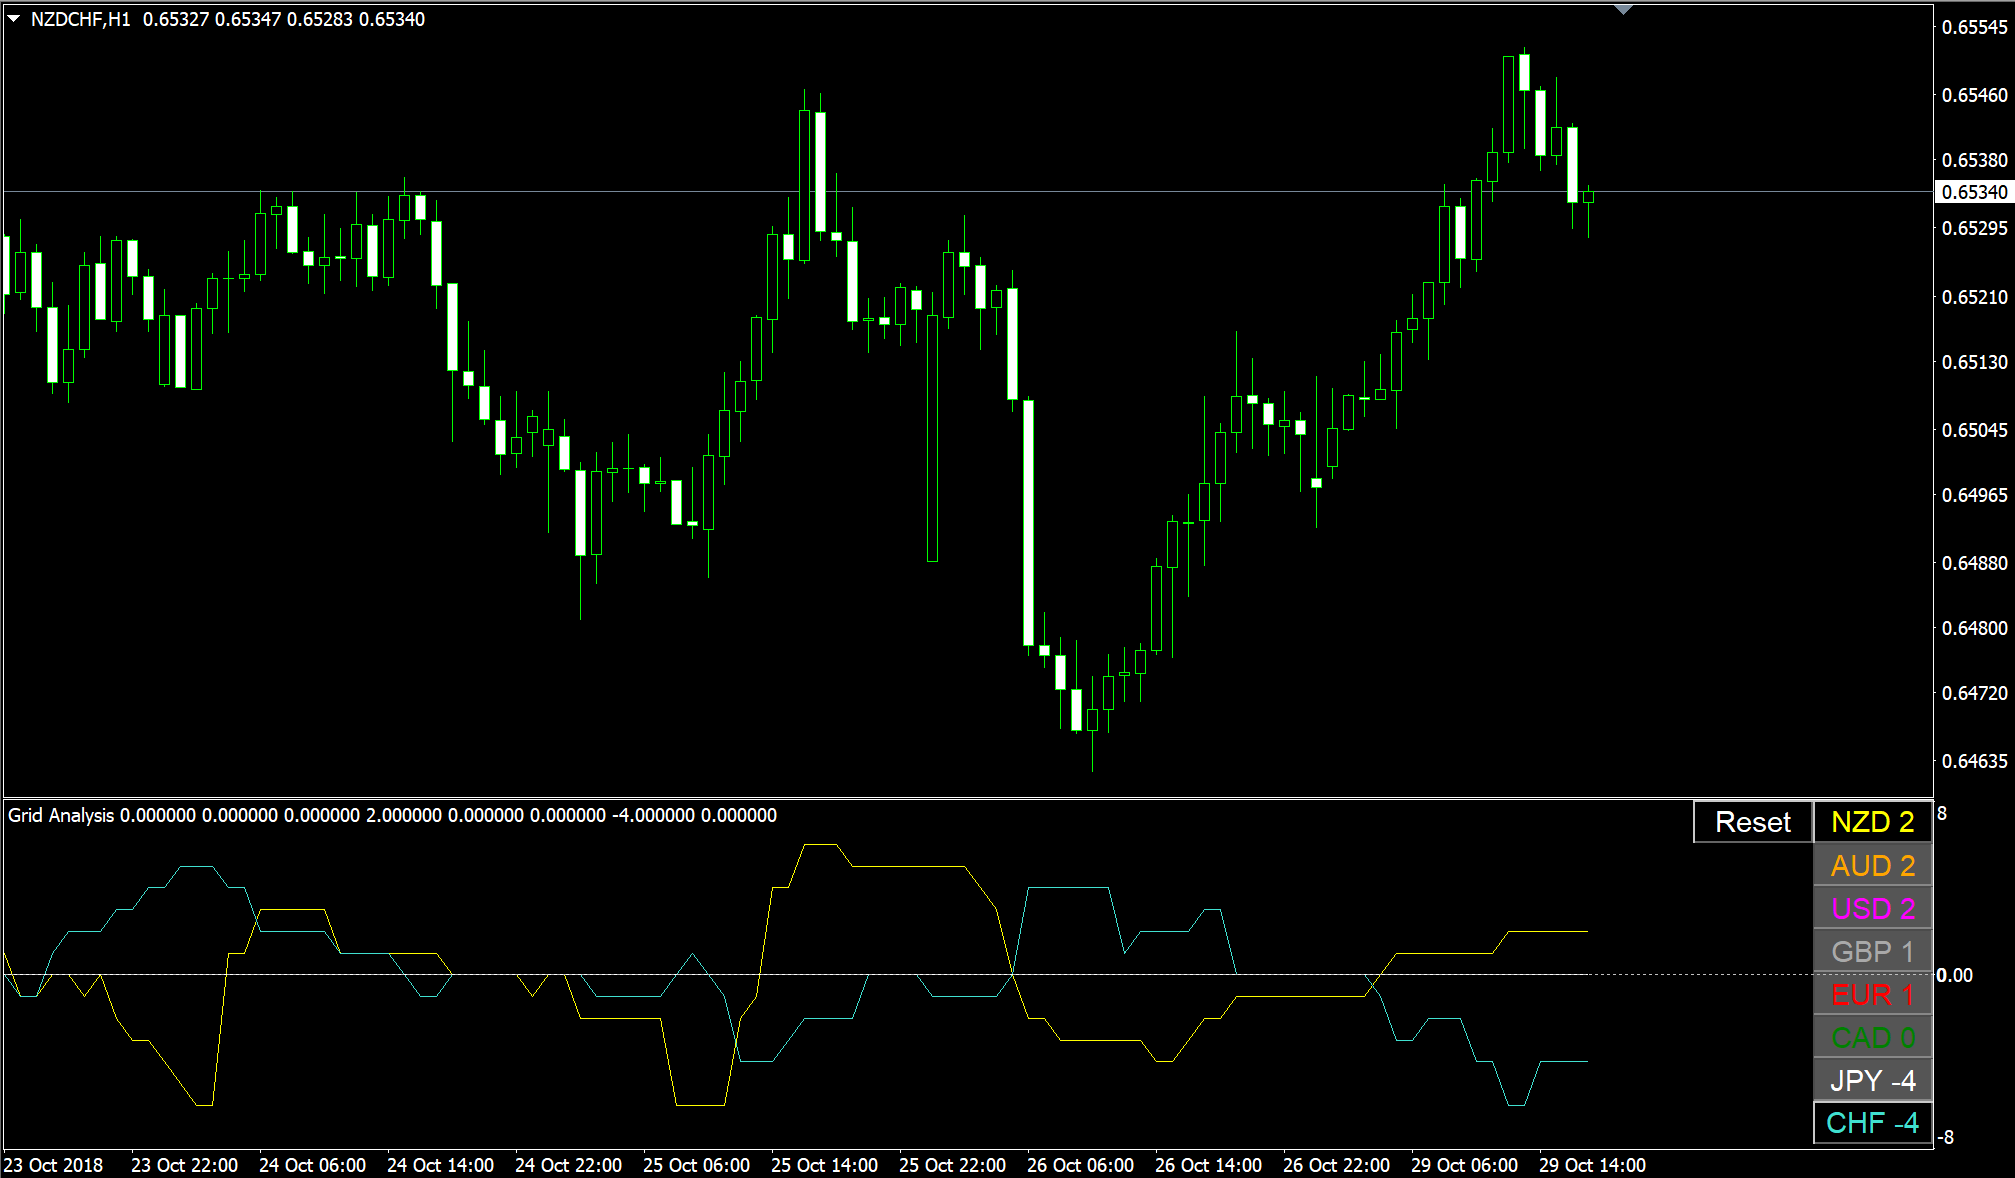Image resolution: width=2015 pixels, height=1178 pixels.
Task: Select the NZD 2 currency button
Action: (1872, 822)
